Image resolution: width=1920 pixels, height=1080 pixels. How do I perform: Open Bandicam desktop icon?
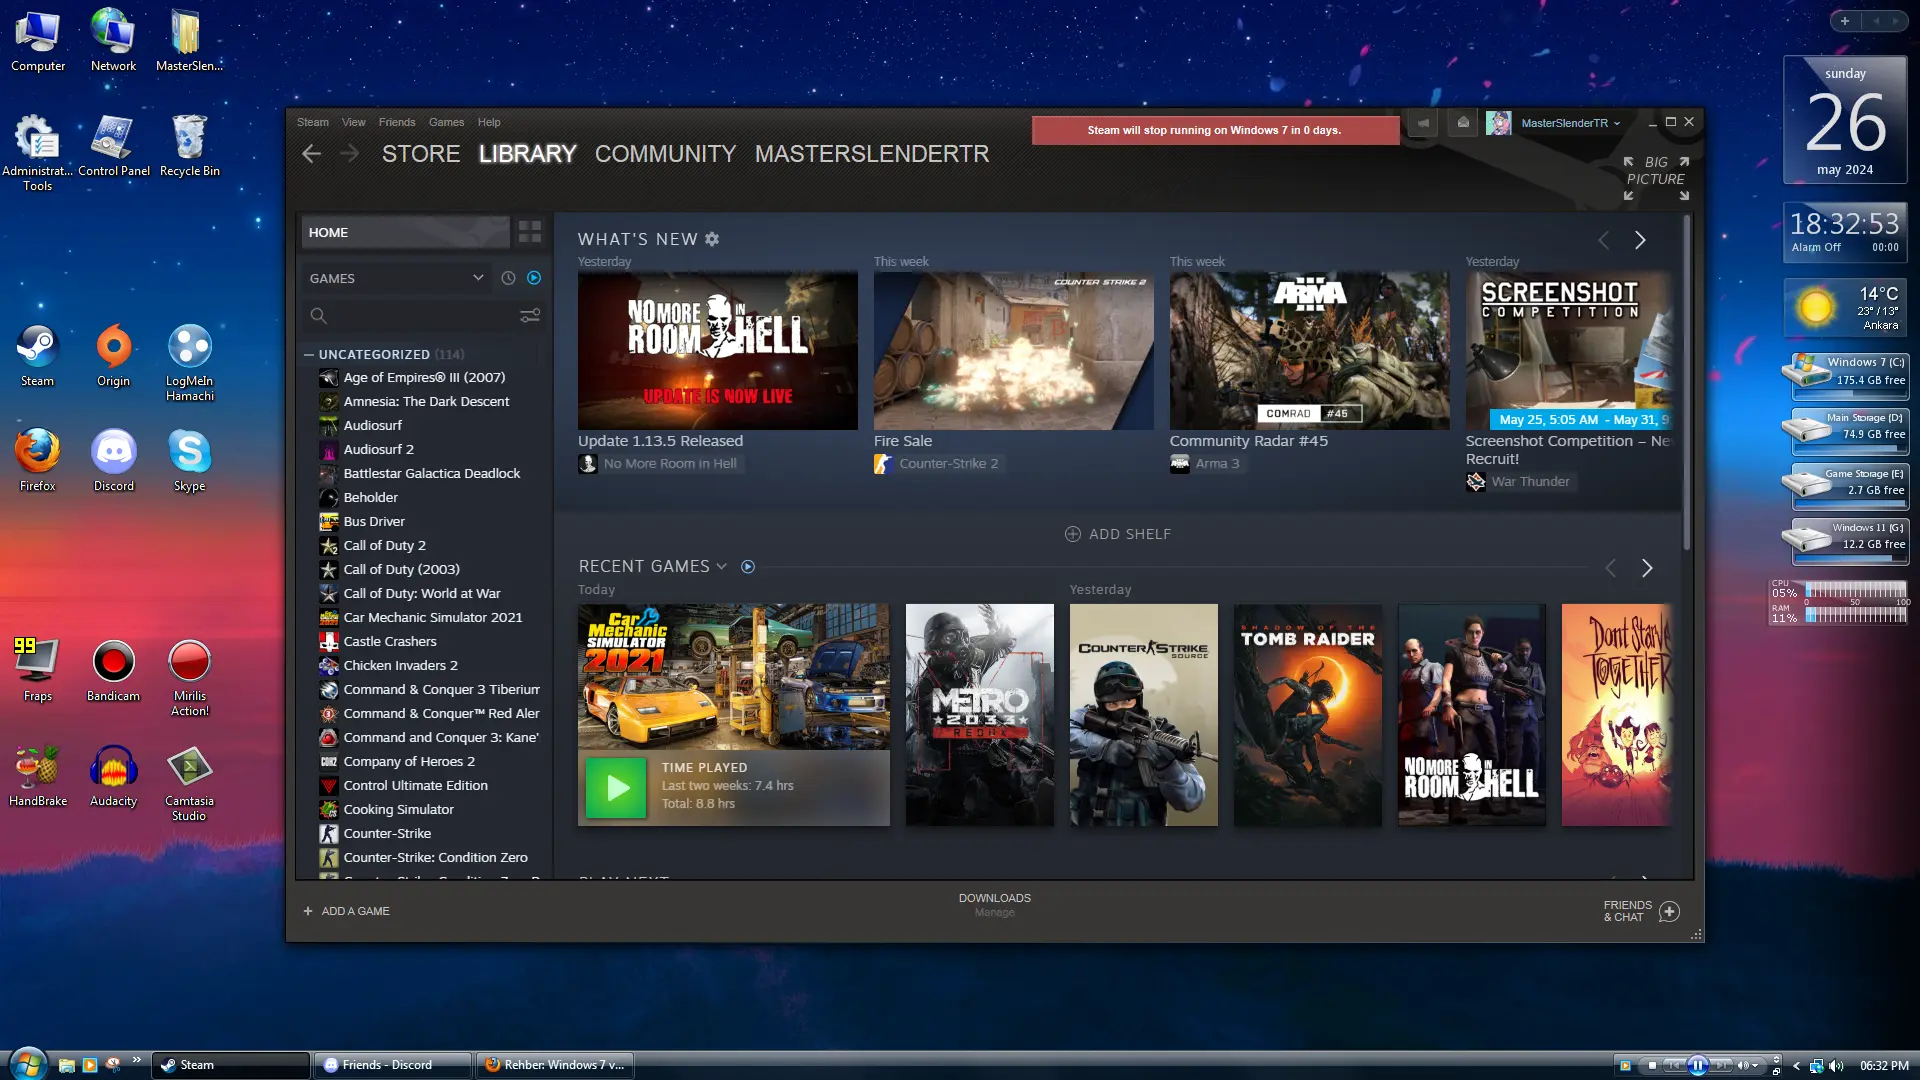pos(113,671)
